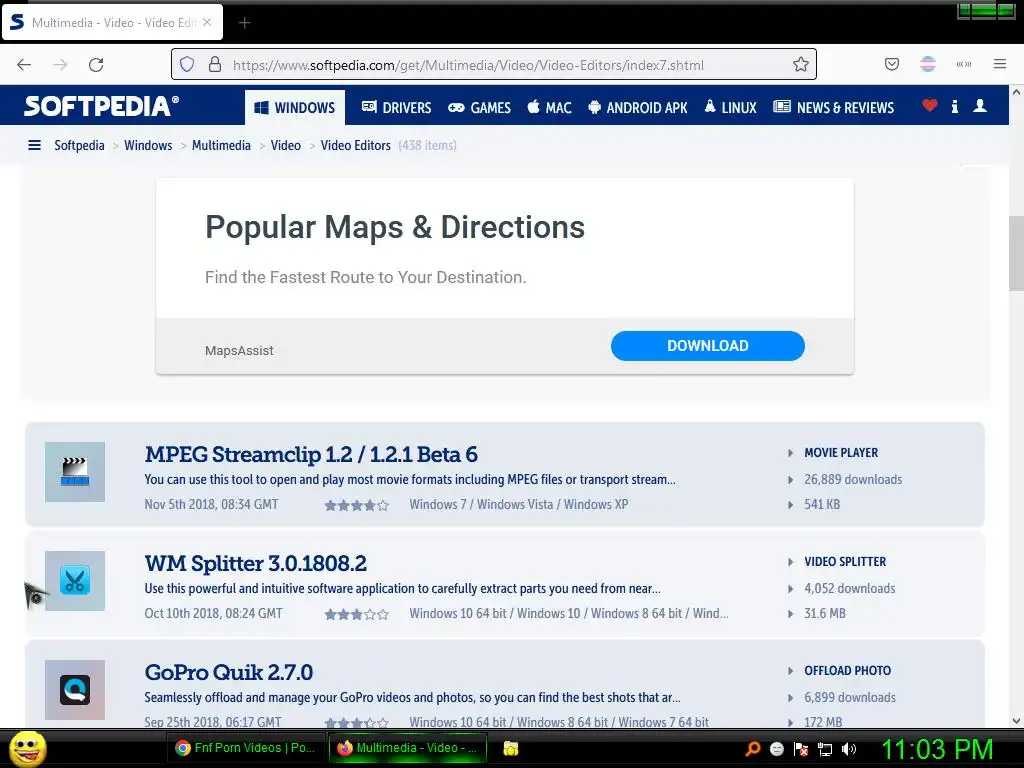Open tracking protection shield icon in address bar
This screenshot has height=768, width=1024.
[x=187, y=64]
